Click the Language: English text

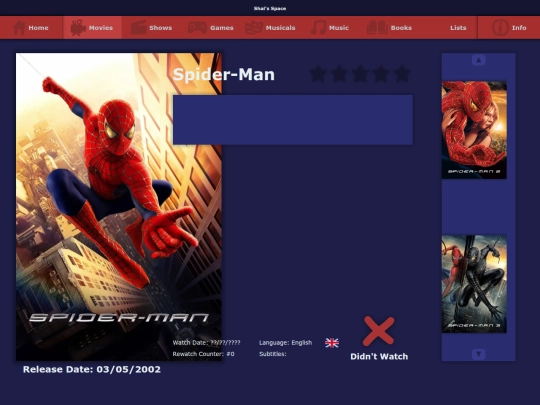tap(285, 343)
